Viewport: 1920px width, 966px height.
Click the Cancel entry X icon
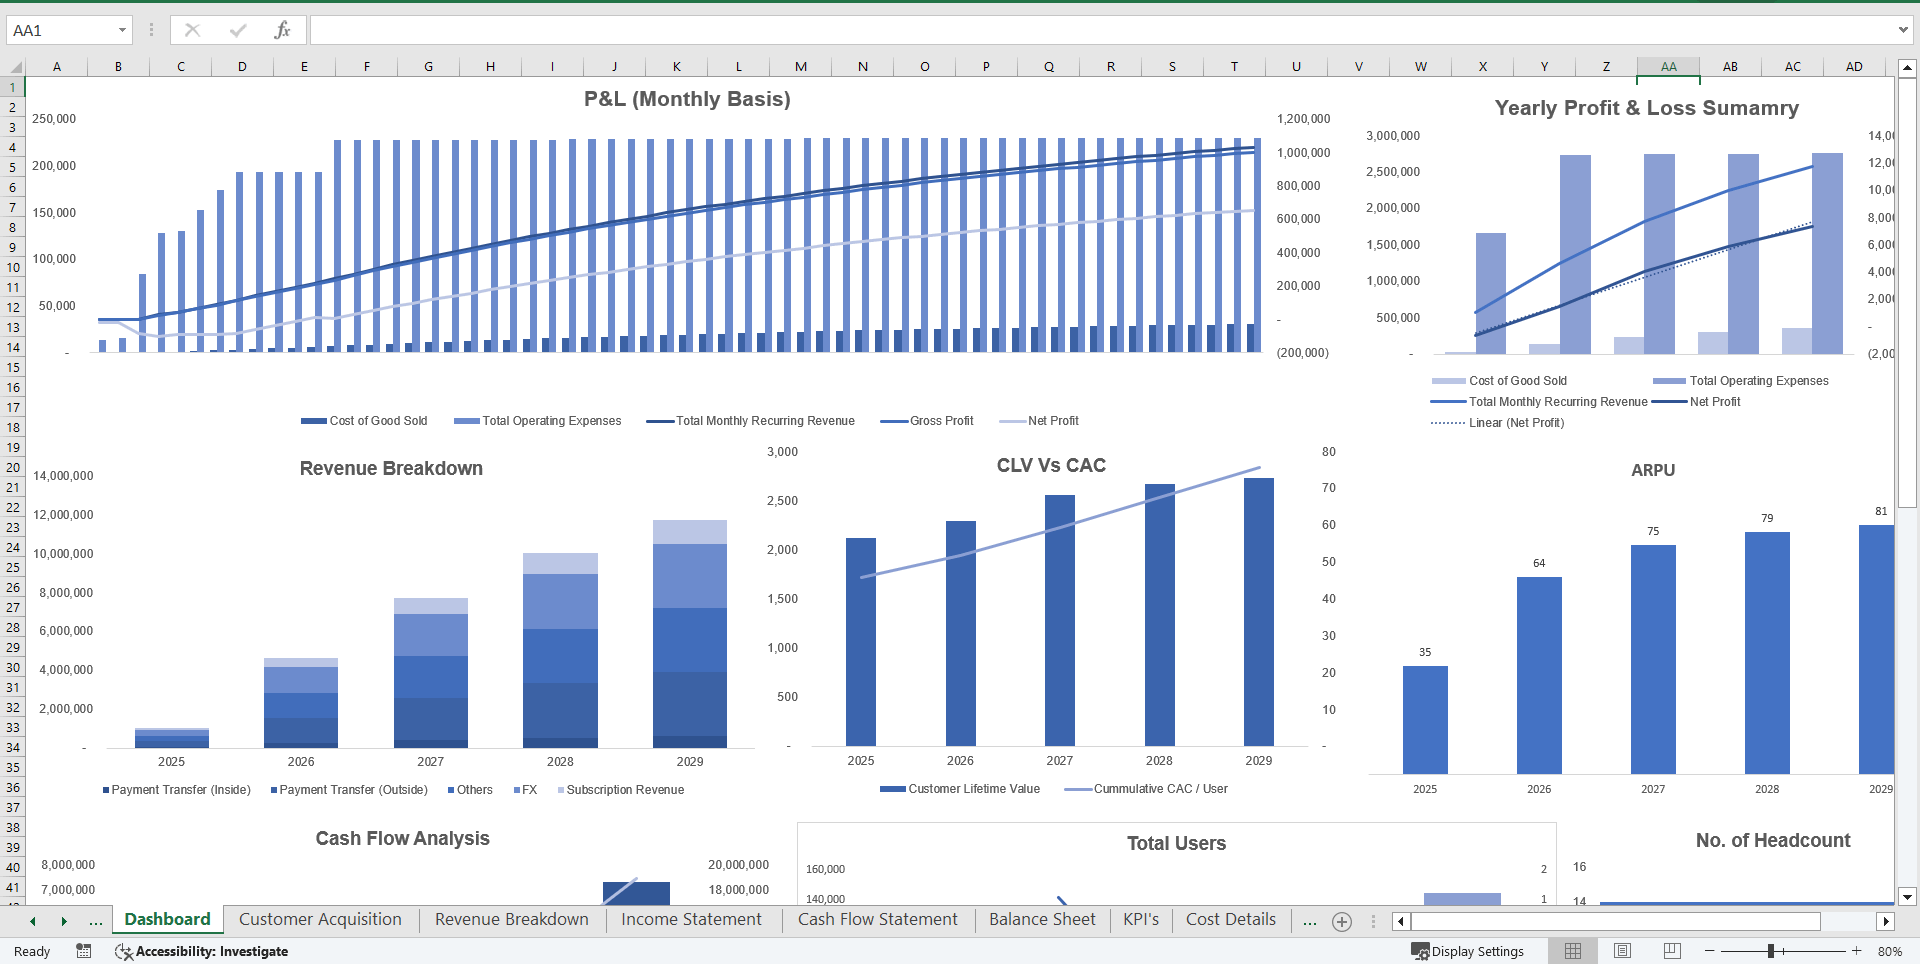coord(192,30)
